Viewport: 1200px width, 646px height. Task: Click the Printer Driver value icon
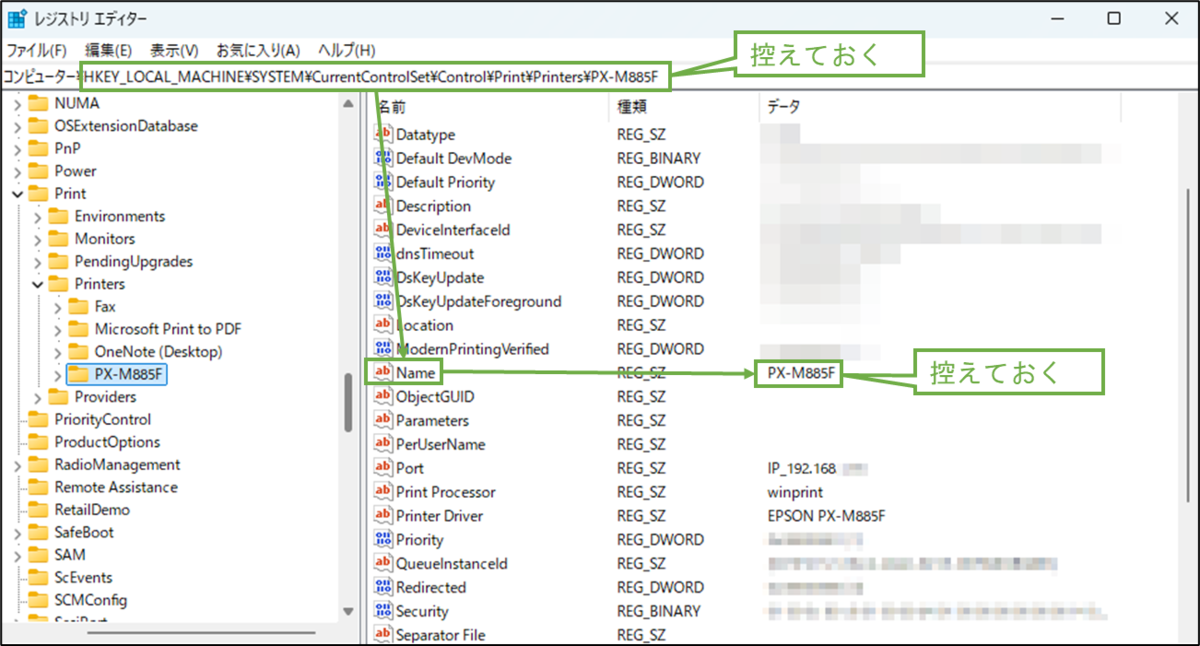point(383,516)
